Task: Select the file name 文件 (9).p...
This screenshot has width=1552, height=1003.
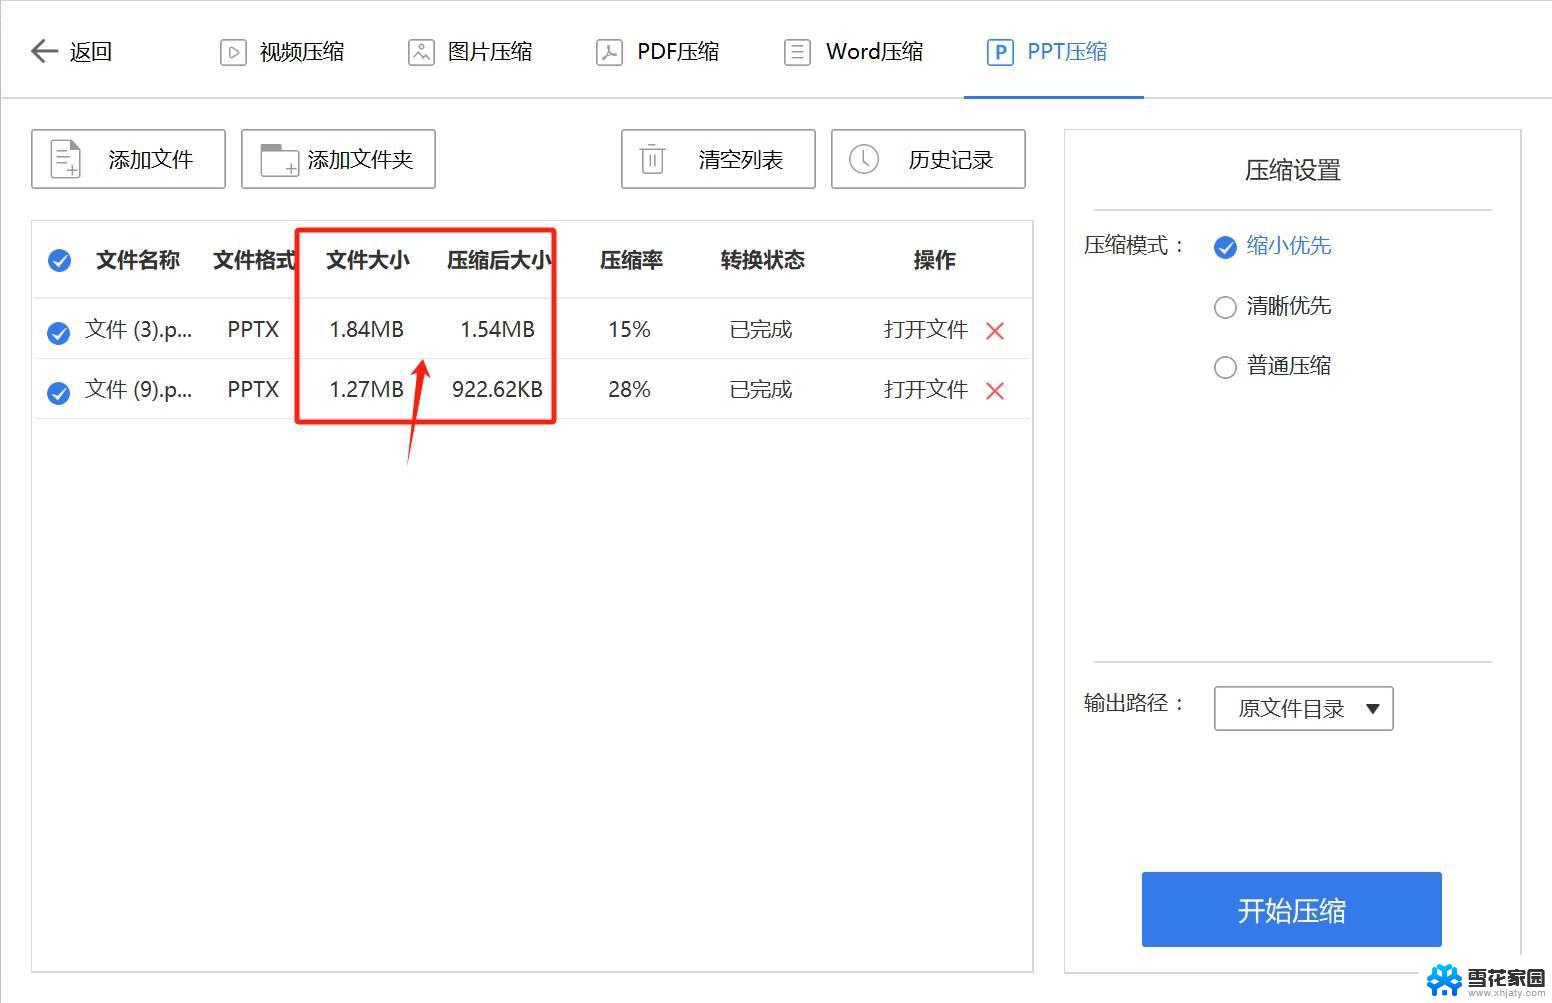Action: click(x=139, y=389)
